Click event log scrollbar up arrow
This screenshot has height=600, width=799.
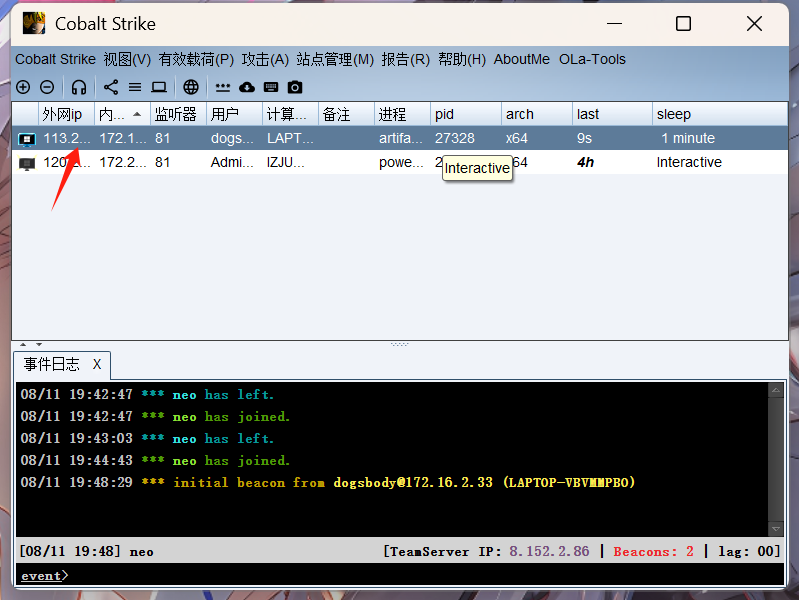pos(776,390)
